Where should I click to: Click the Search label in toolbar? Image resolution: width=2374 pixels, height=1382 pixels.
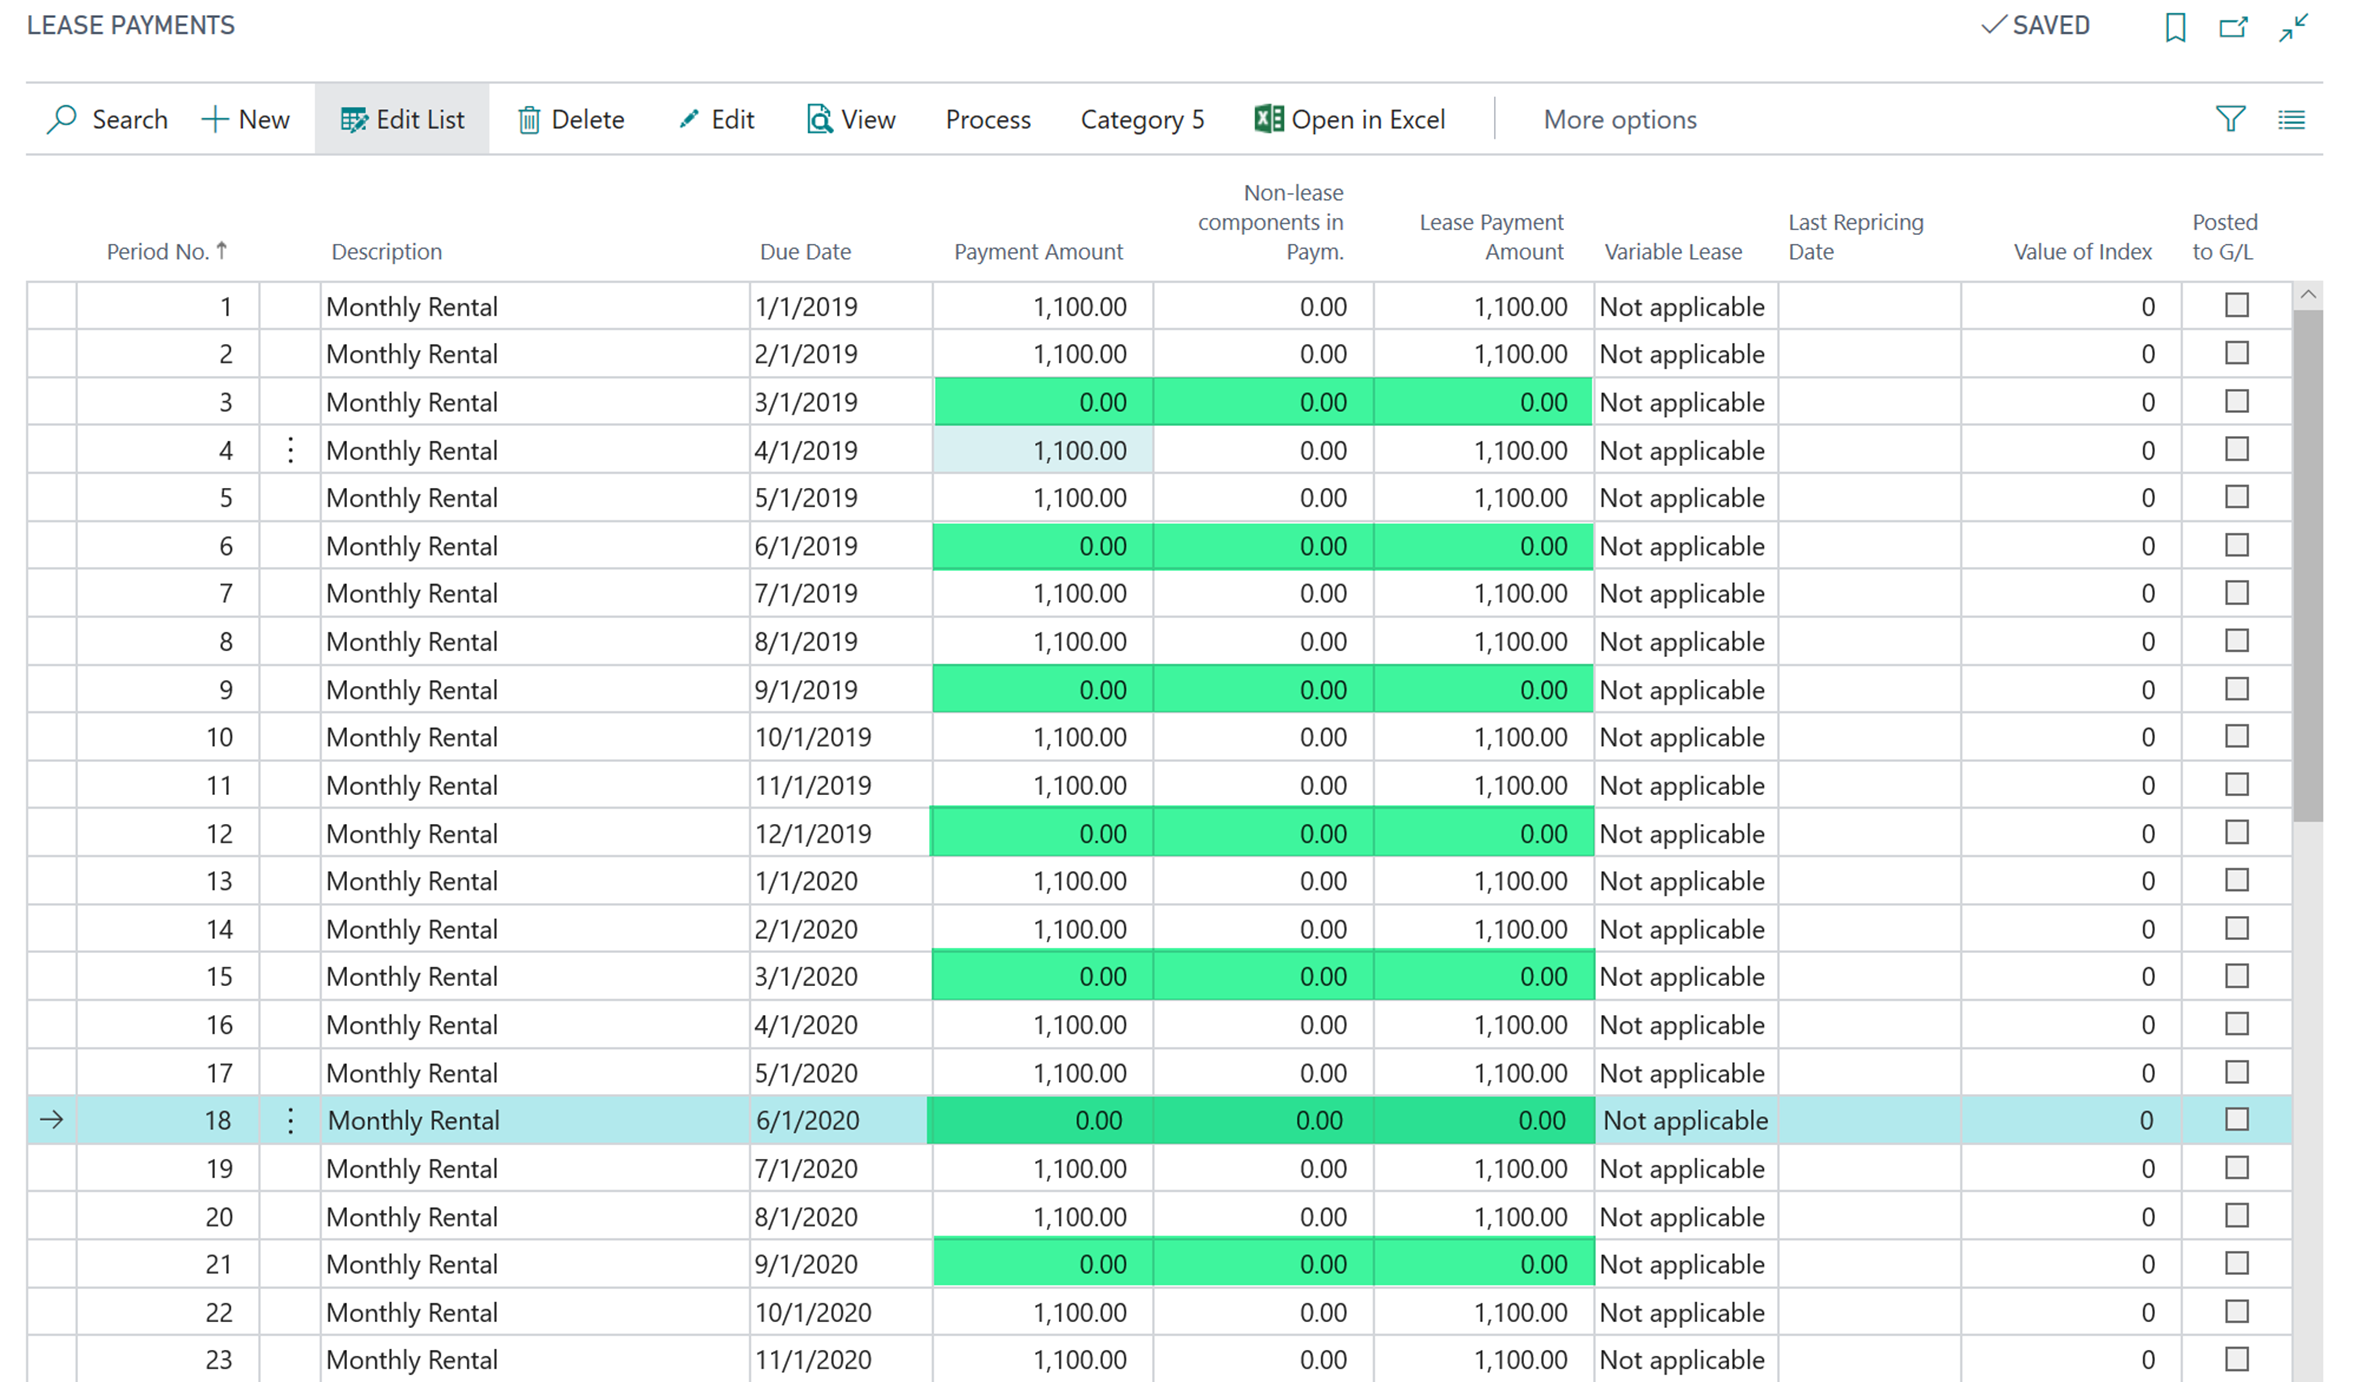click(x=130, y=119)
